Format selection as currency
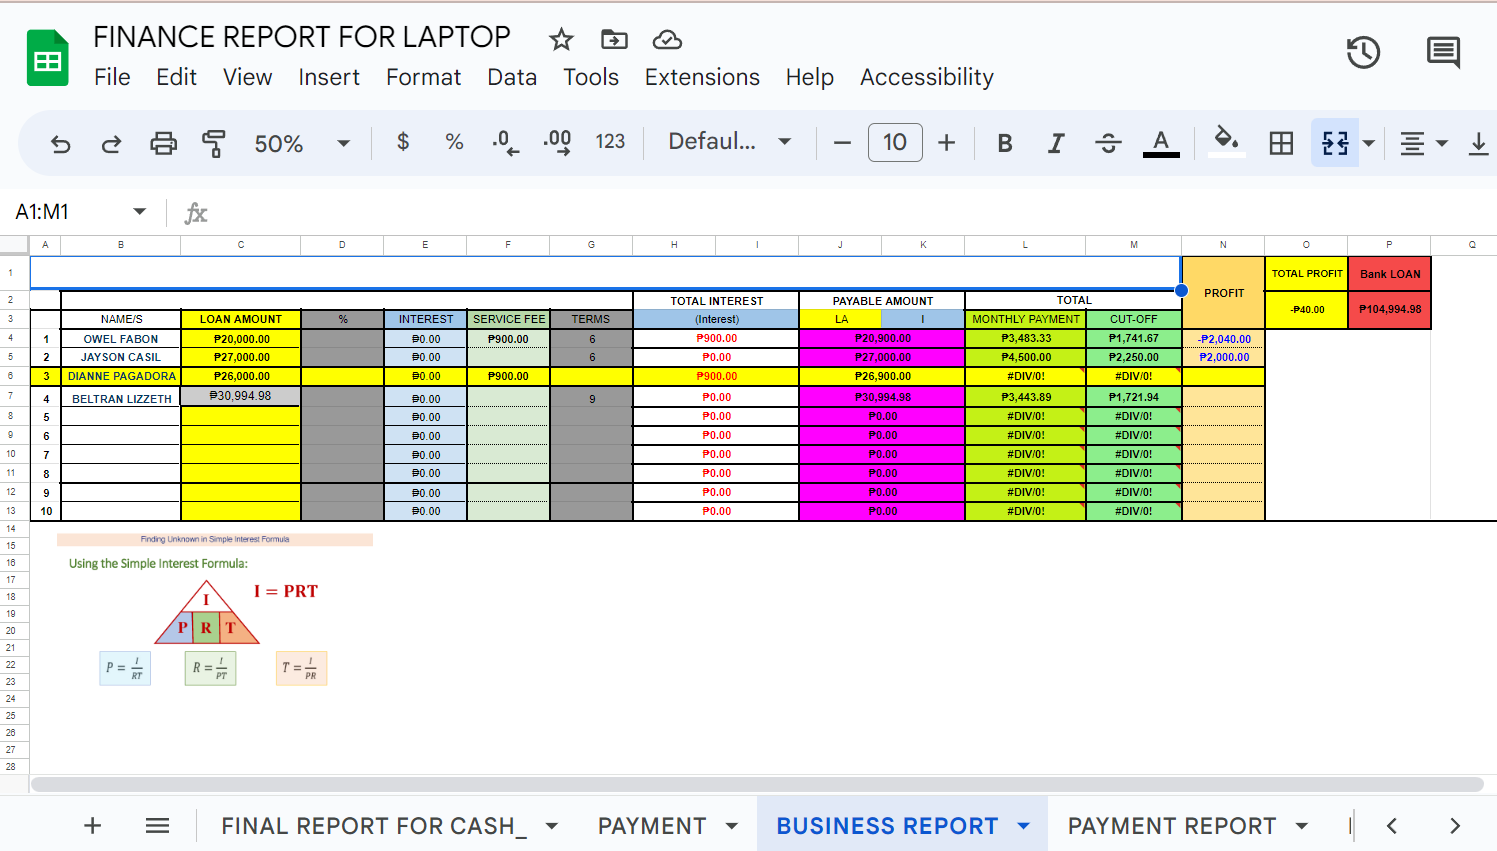Viewport: 1497px width, 851px height. [403, 142]
